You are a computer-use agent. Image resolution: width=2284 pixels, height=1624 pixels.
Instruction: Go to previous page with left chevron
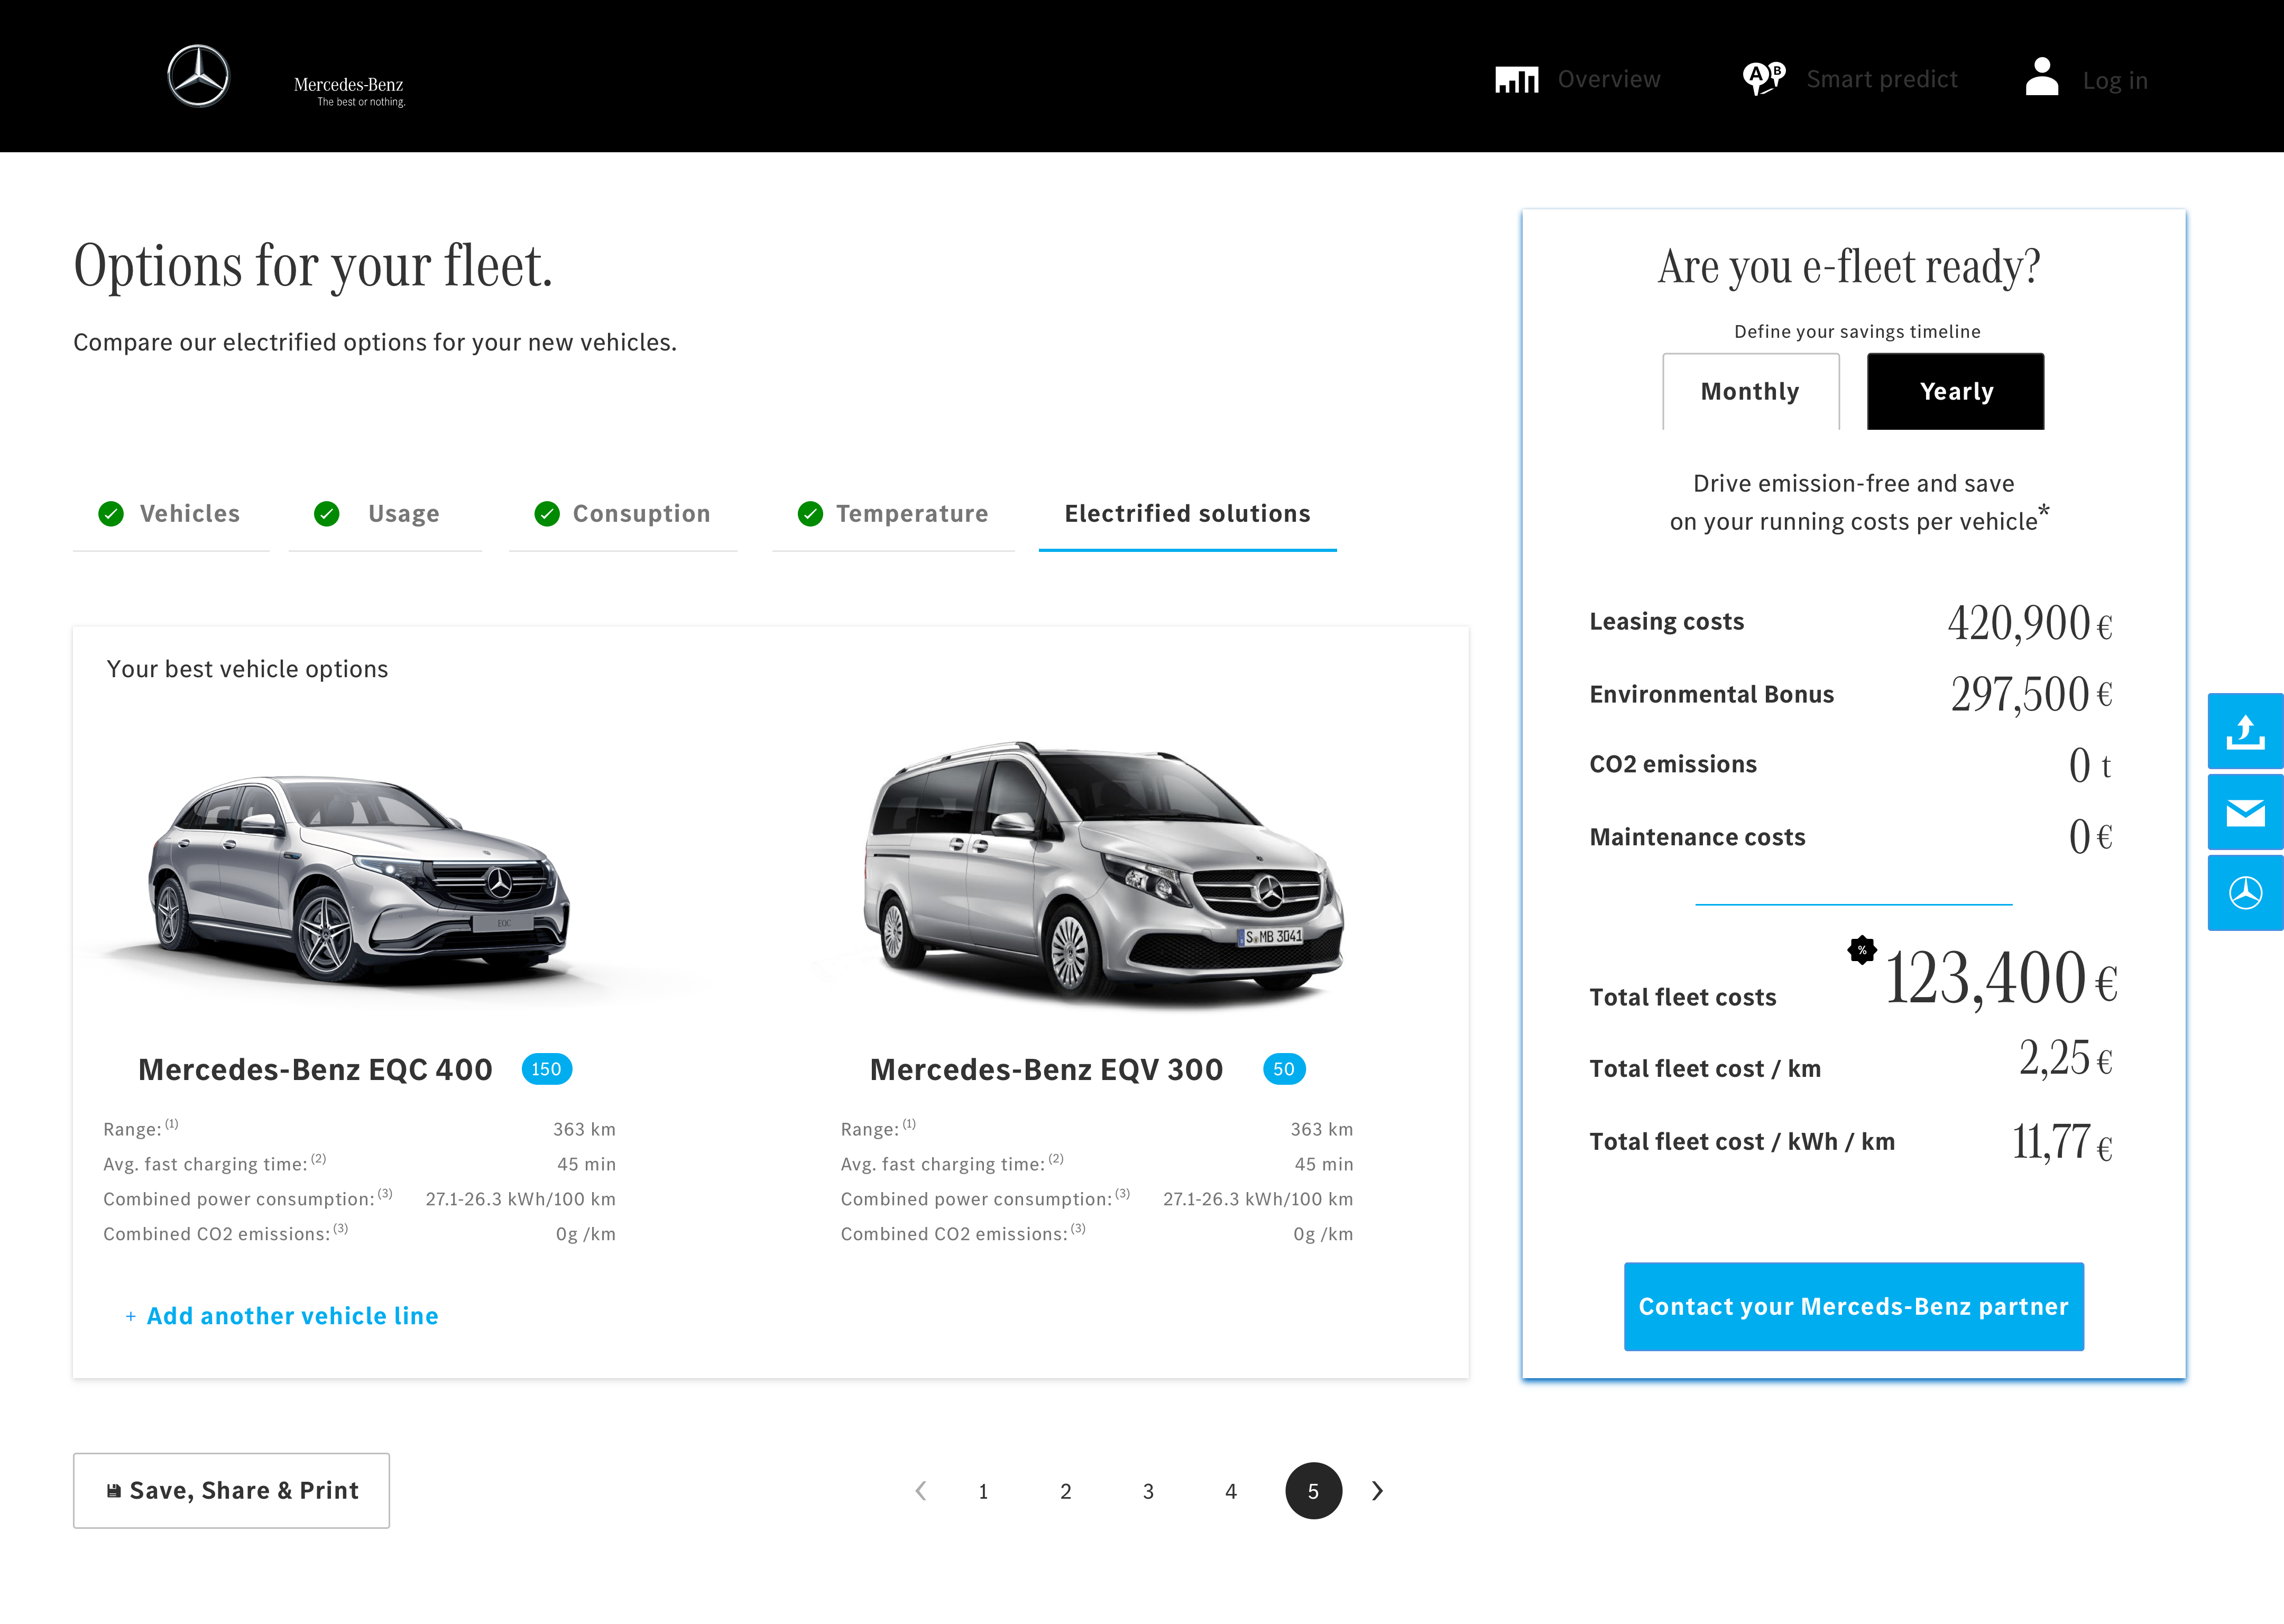click(921, 1491)
